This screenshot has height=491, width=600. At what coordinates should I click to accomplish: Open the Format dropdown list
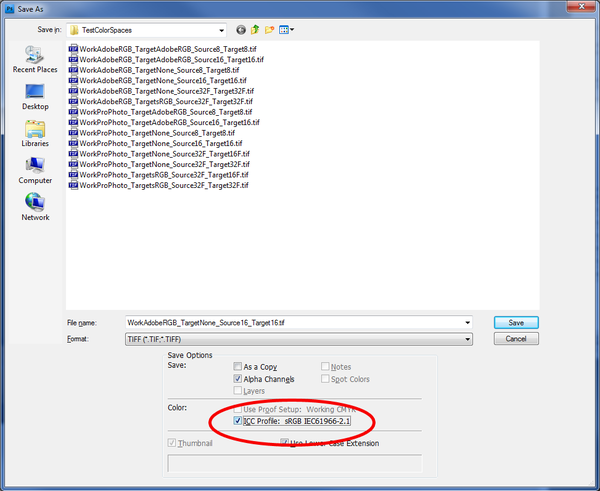(x=467, y=339)
